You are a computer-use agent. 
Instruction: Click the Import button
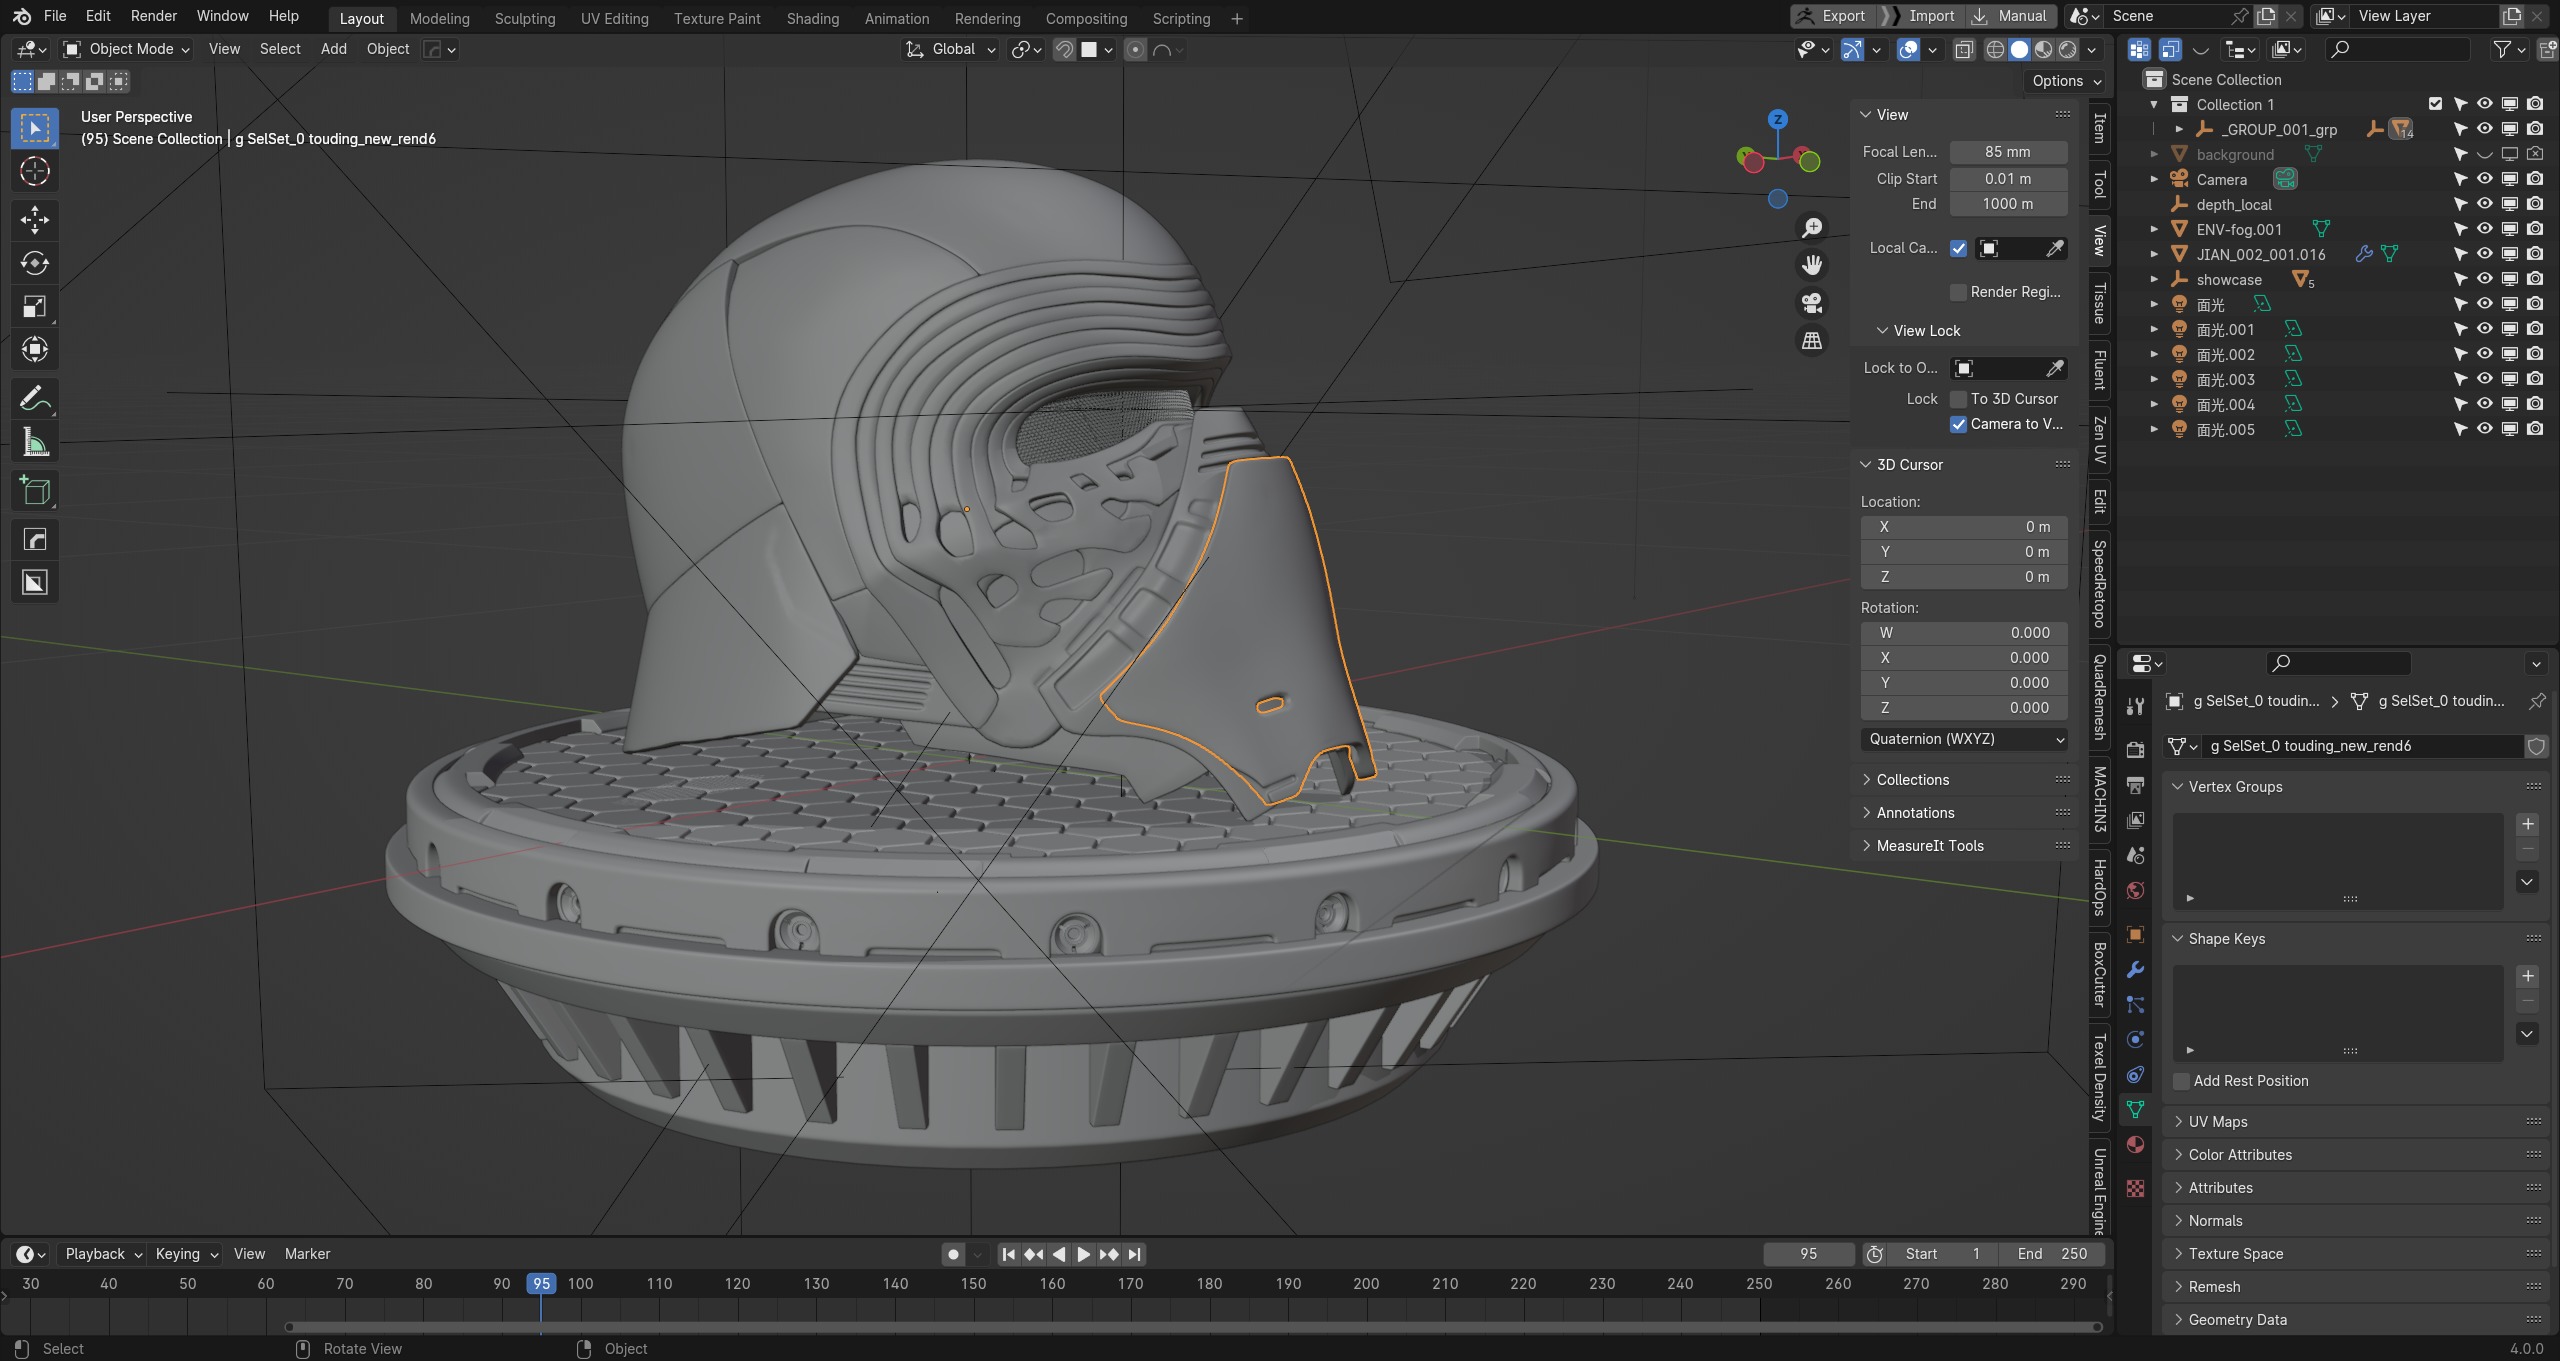coord(1921,16)
